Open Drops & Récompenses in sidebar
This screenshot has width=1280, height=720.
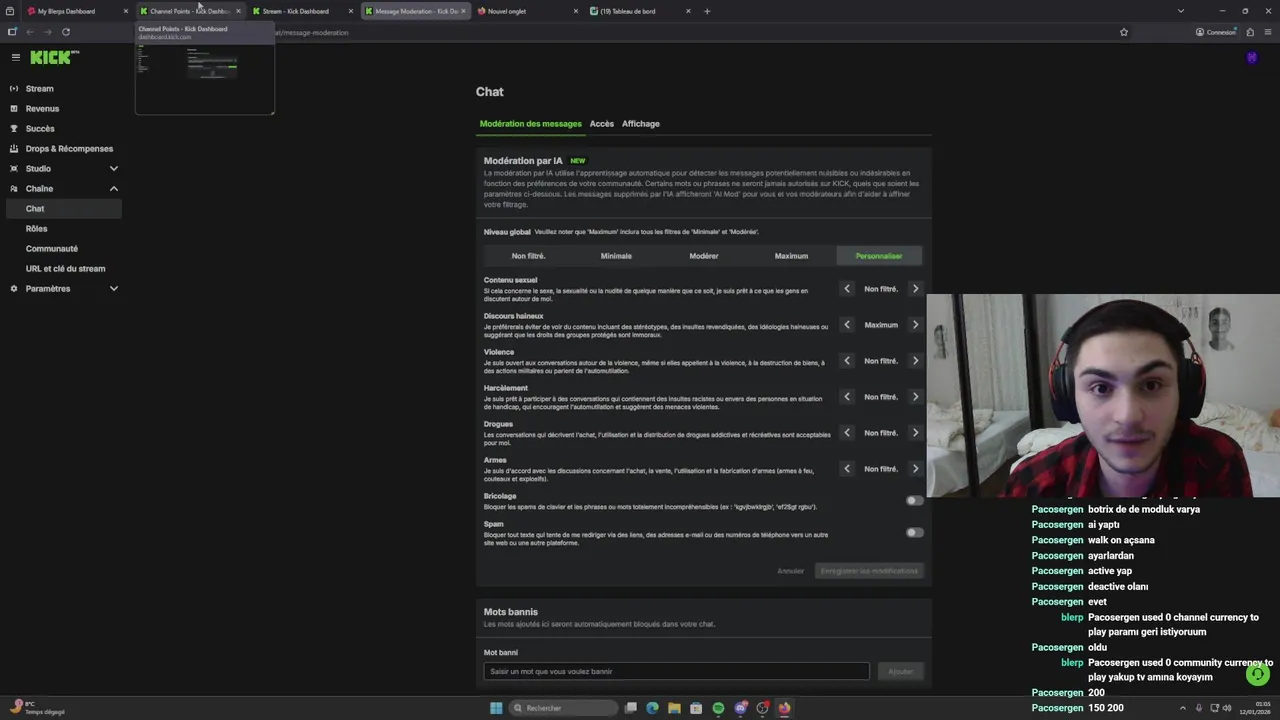69,148
